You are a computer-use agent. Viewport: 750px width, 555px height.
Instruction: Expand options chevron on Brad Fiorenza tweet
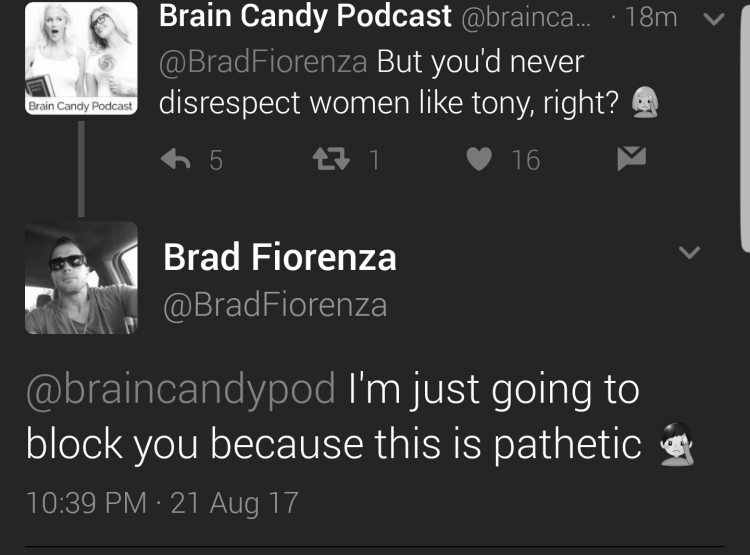tap(689, 252)
